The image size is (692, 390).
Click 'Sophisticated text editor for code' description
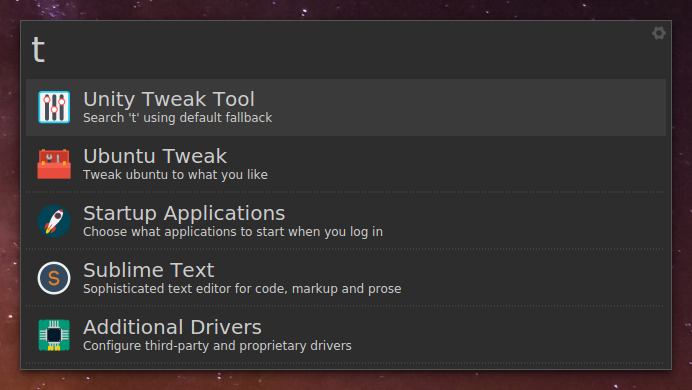[x=242, y=289]
